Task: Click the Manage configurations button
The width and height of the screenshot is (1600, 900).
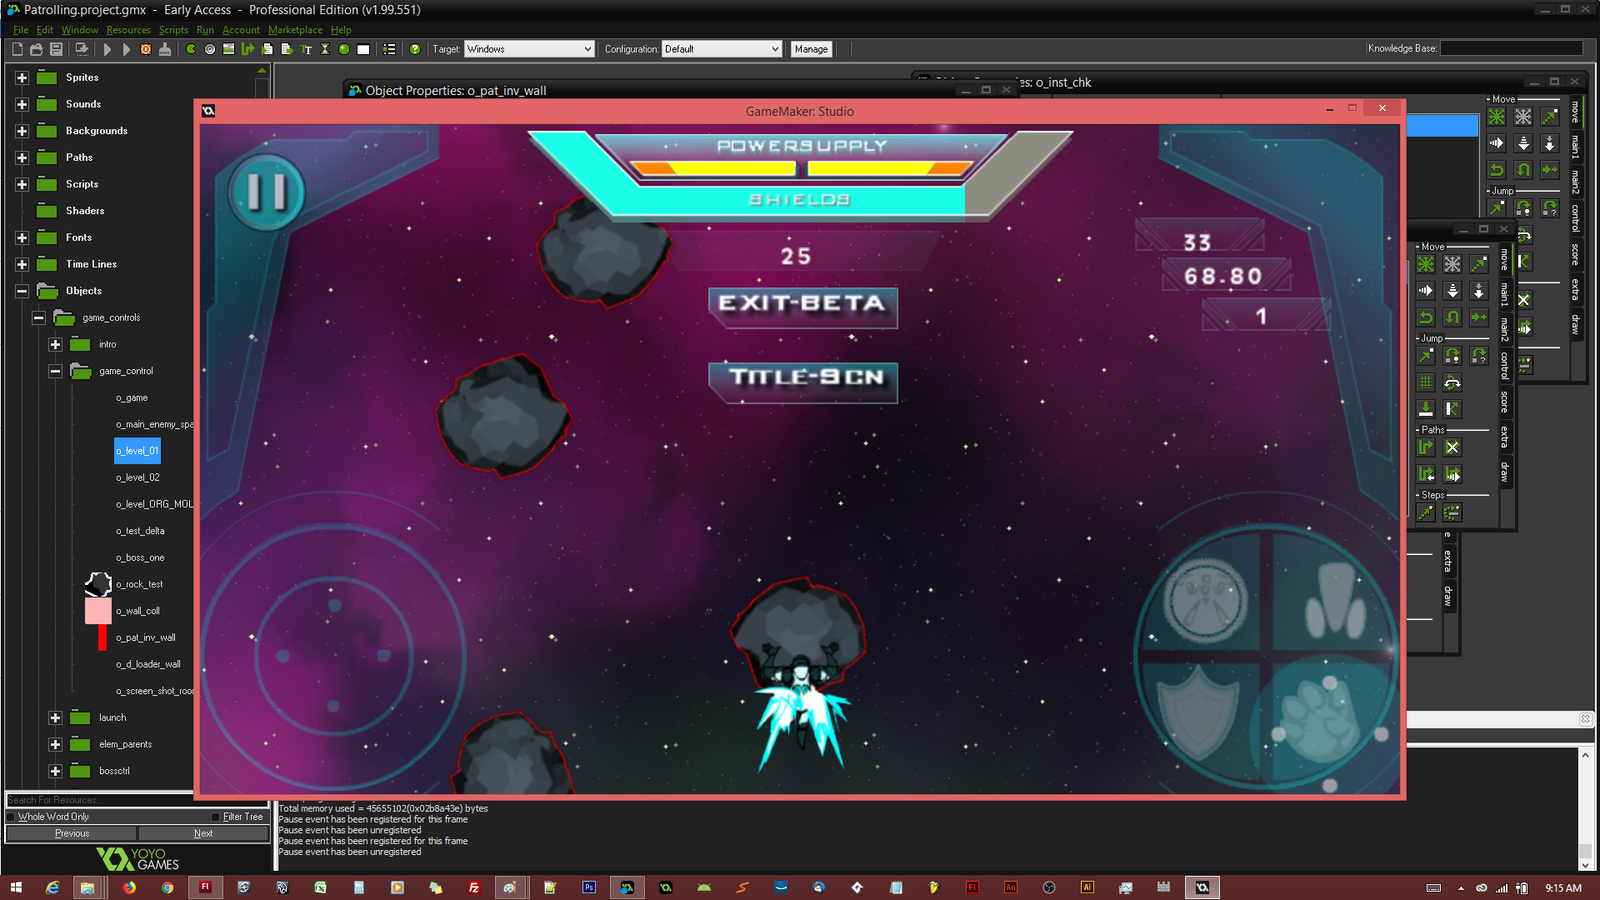Action: click(811, 49)
